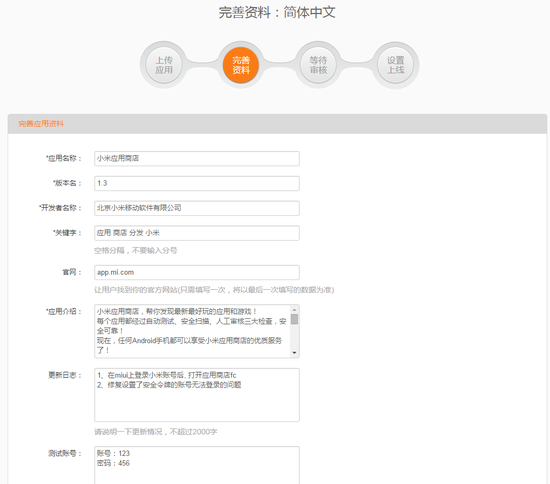Click inside the 测试账号 text area
550x484 pixels.
click(x=197, y=465)
